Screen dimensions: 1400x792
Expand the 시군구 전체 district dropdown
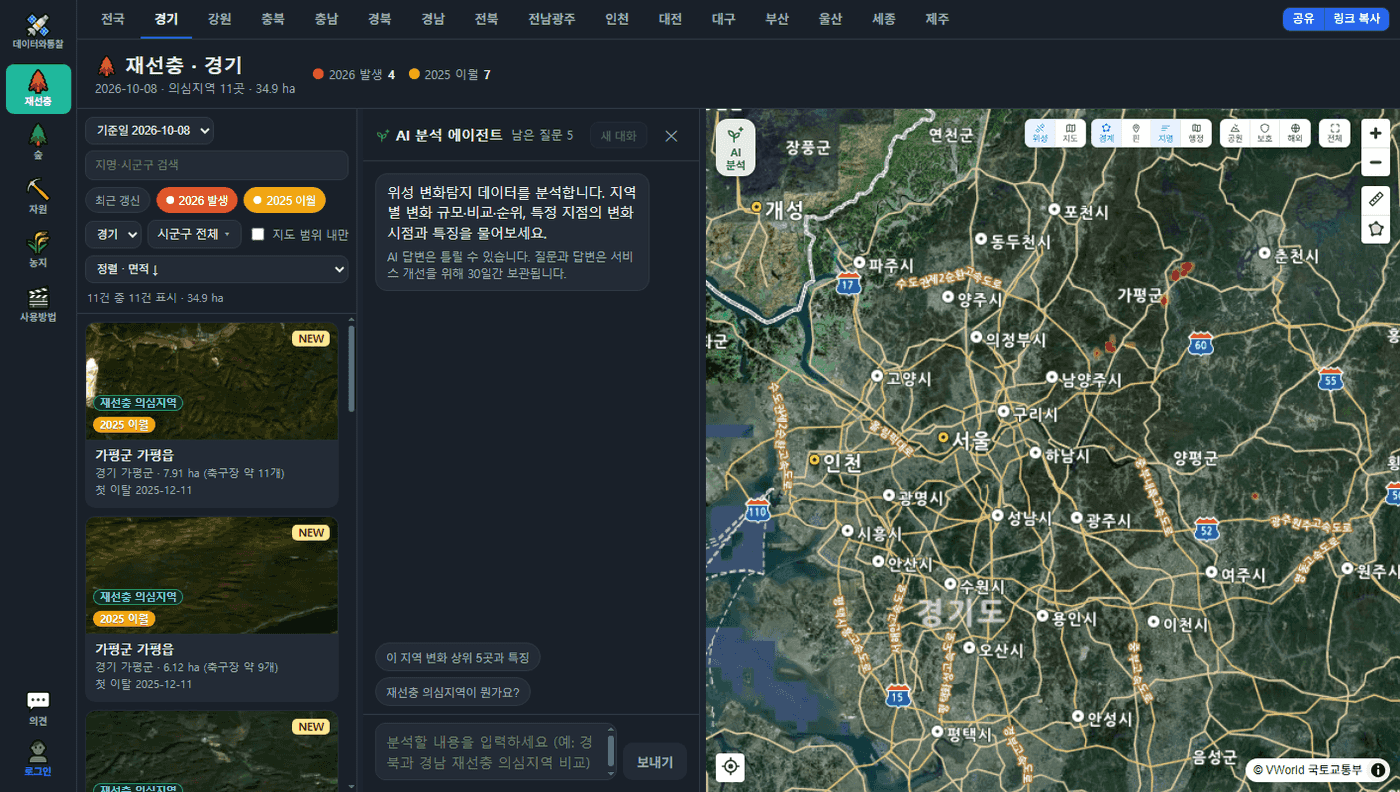194,235
